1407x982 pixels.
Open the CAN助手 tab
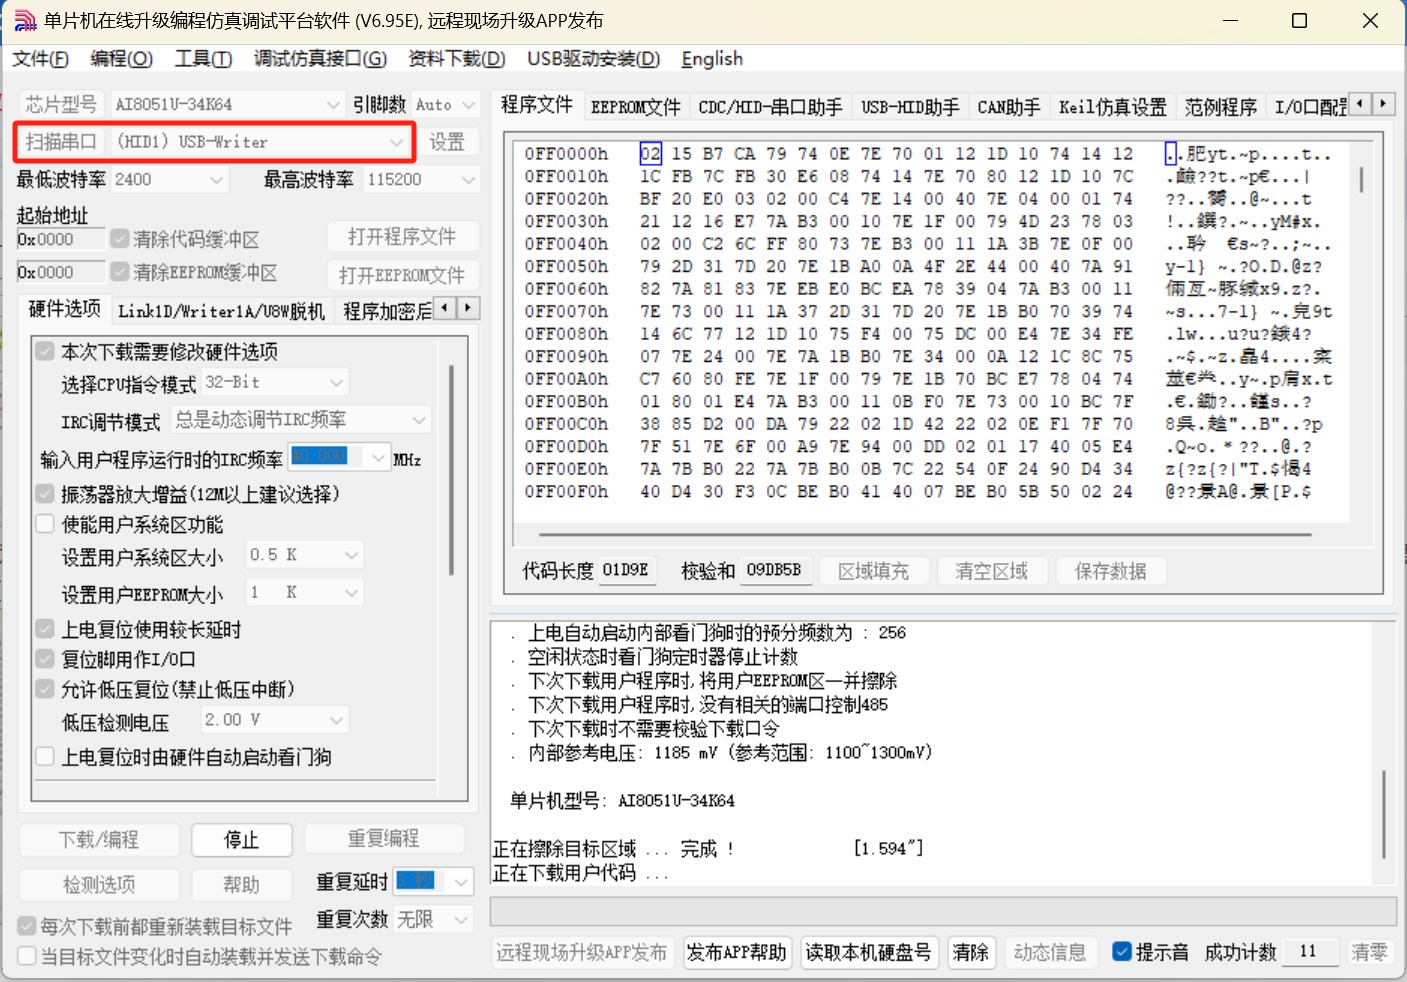point(1009,106)
